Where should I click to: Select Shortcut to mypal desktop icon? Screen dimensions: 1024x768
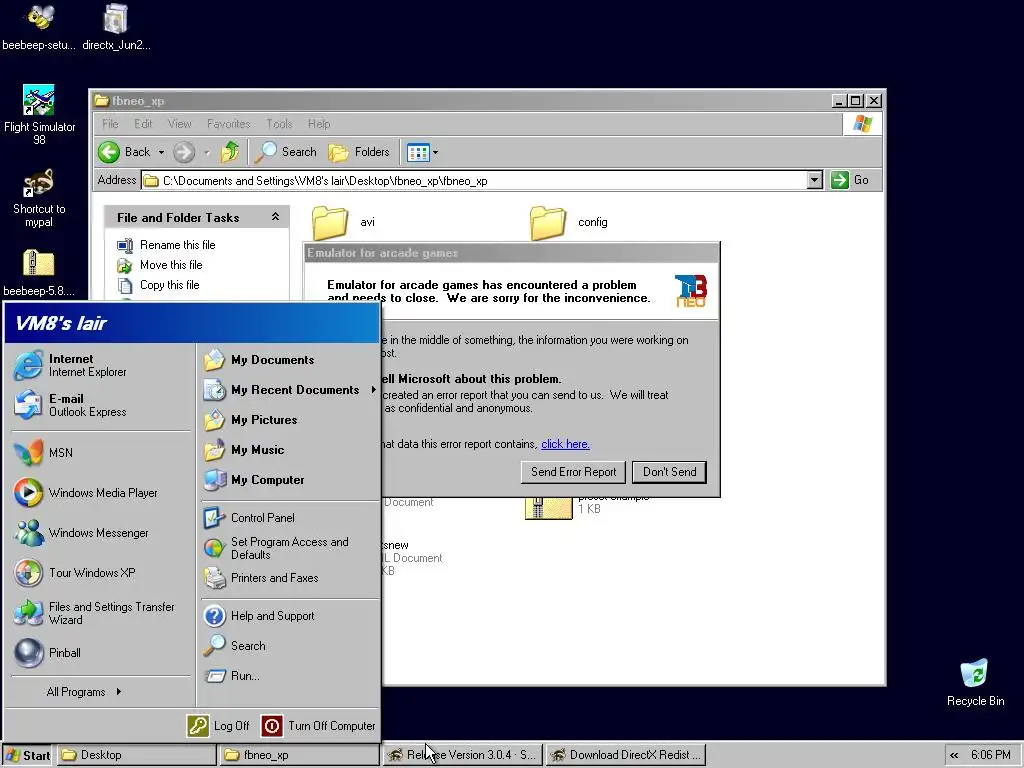pyautogui.click(x=39, y=199)
